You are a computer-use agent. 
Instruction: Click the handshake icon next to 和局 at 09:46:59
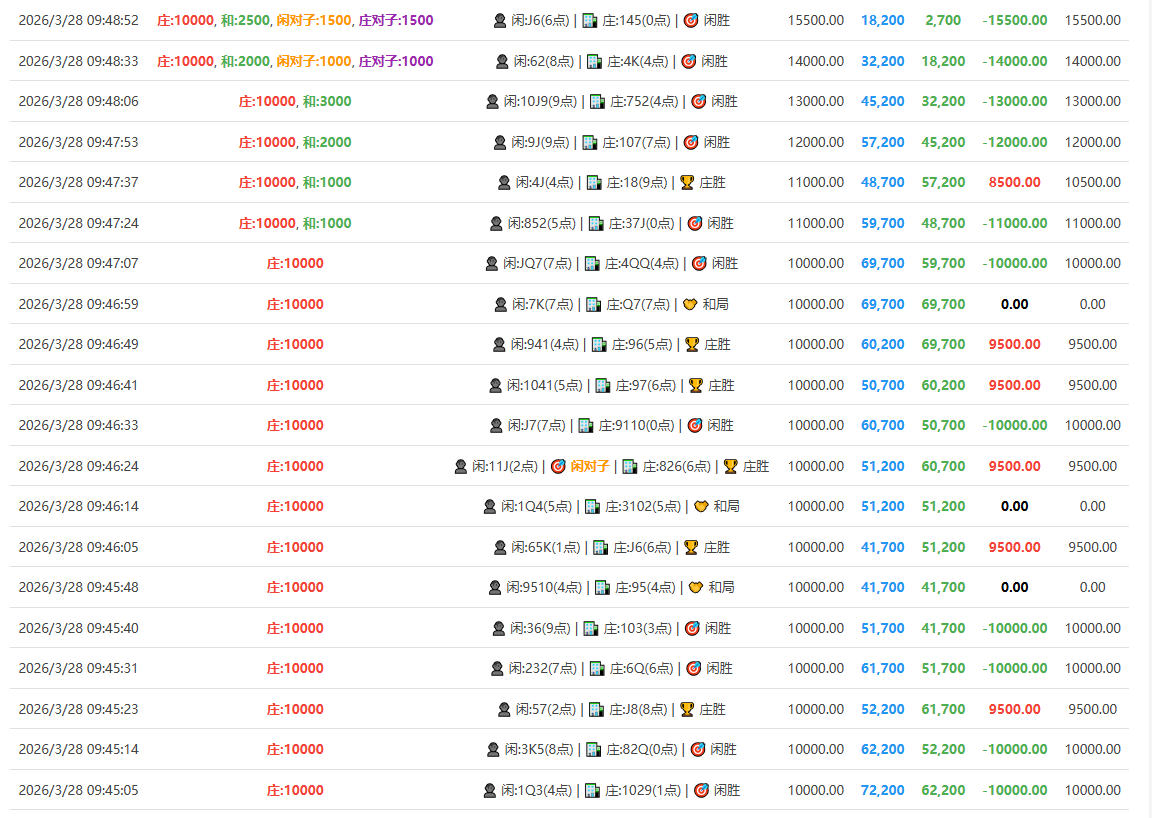[x=690, y=304]
